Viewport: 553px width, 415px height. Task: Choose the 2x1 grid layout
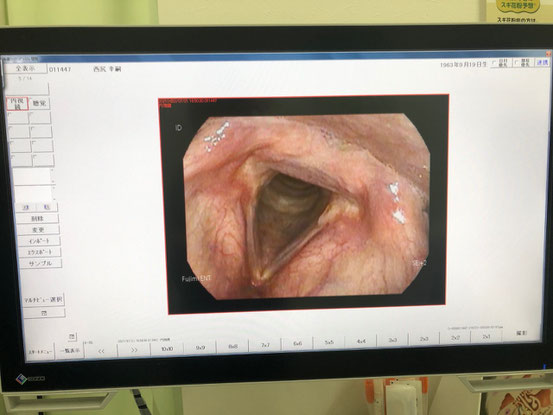486,337
